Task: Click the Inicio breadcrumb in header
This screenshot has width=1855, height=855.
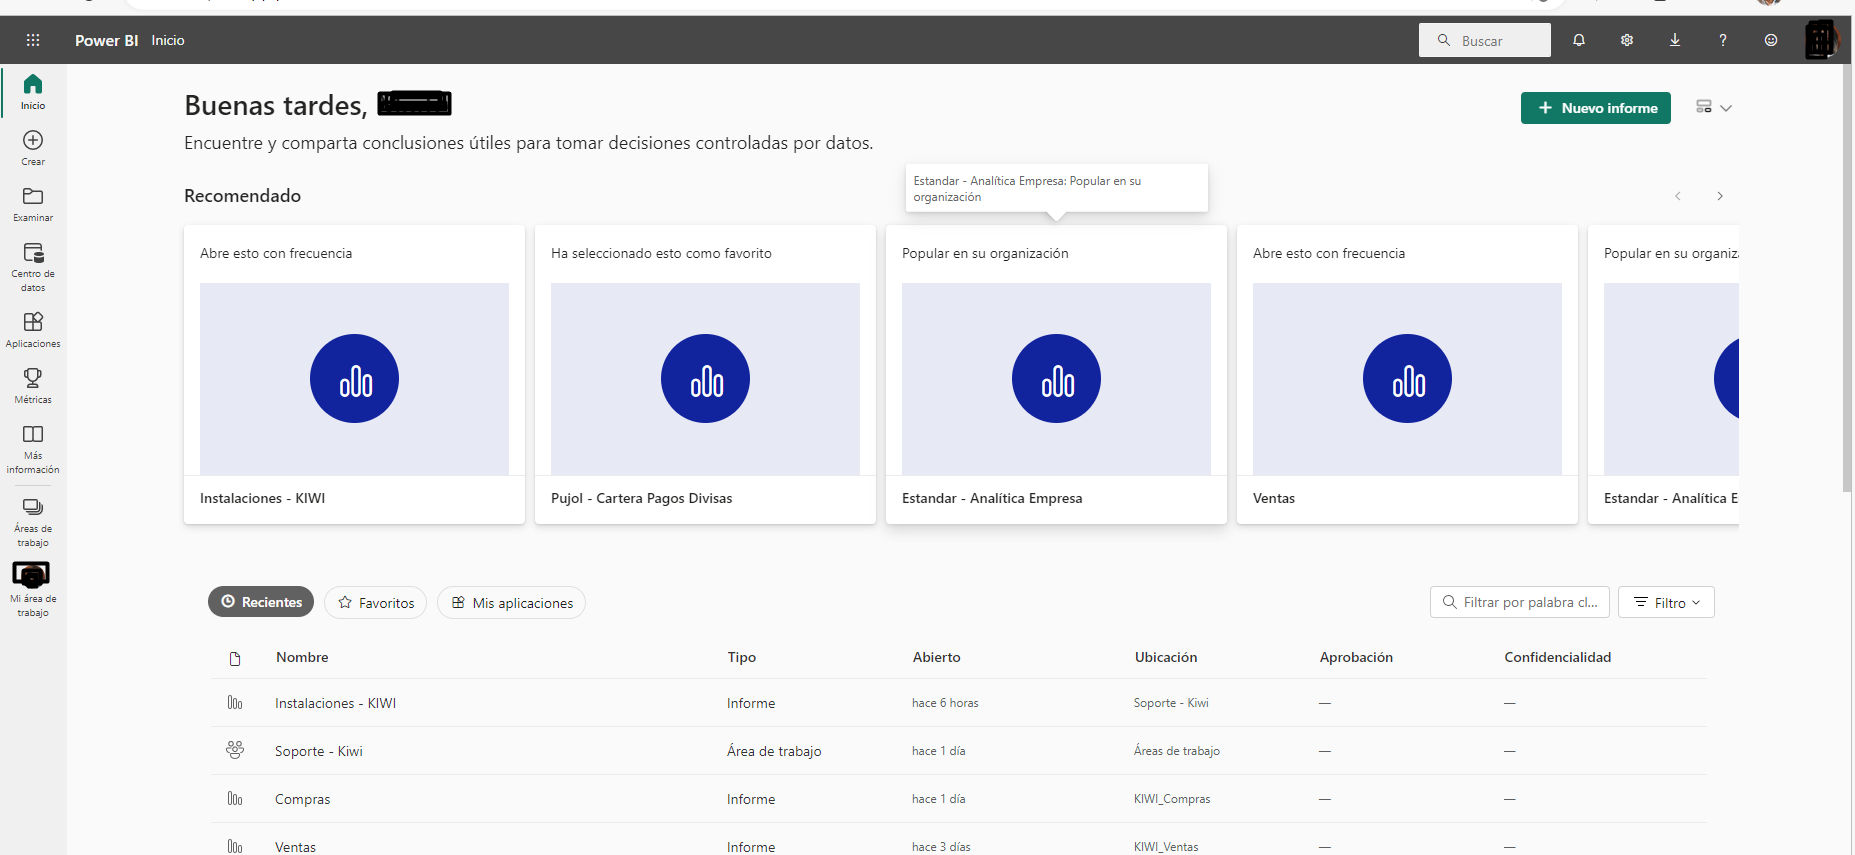Action: 168,40
